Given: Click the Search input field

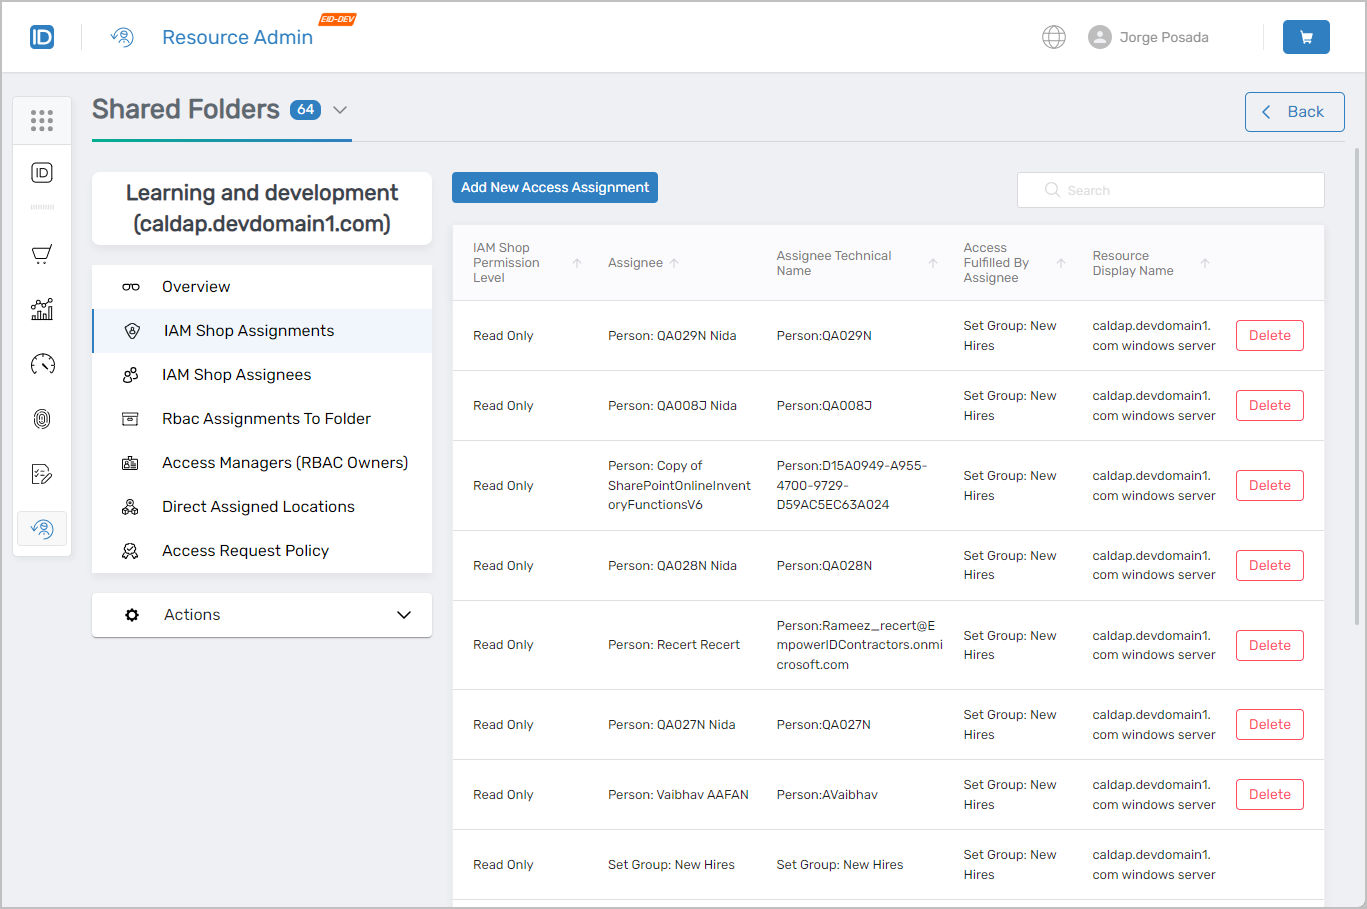Looking at the screenshot, I should pyautogui.click(x=1180, y=190).
